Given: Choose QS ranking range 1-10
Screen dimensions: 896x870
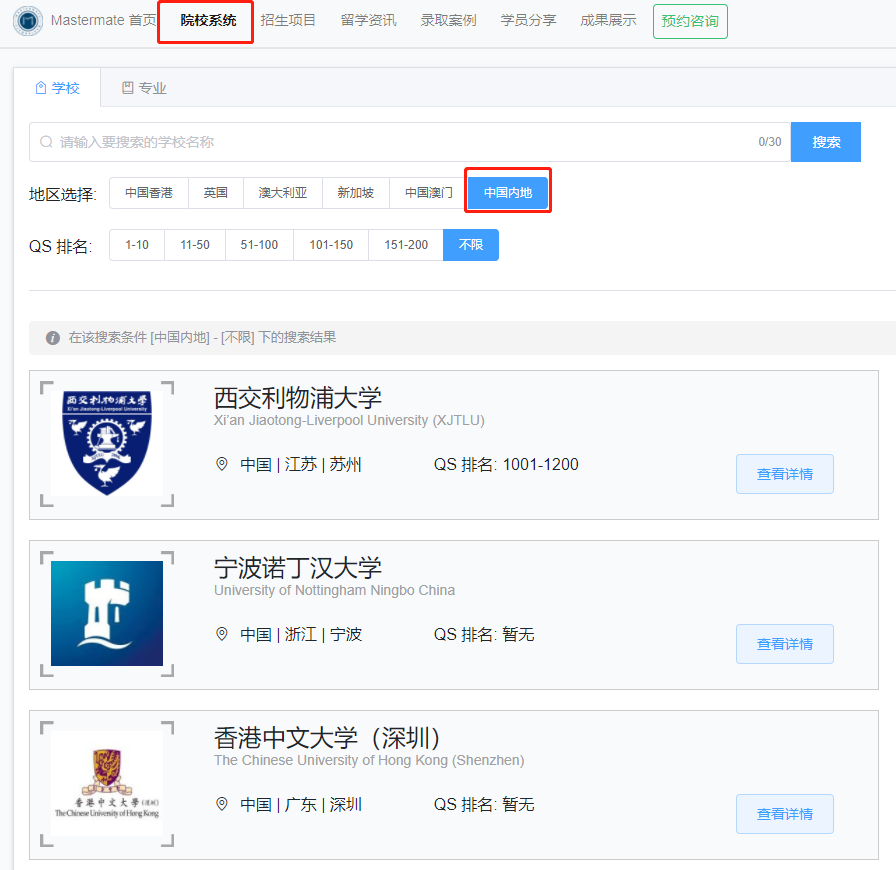Looking at the screenshot, I should tap(136, 244).
